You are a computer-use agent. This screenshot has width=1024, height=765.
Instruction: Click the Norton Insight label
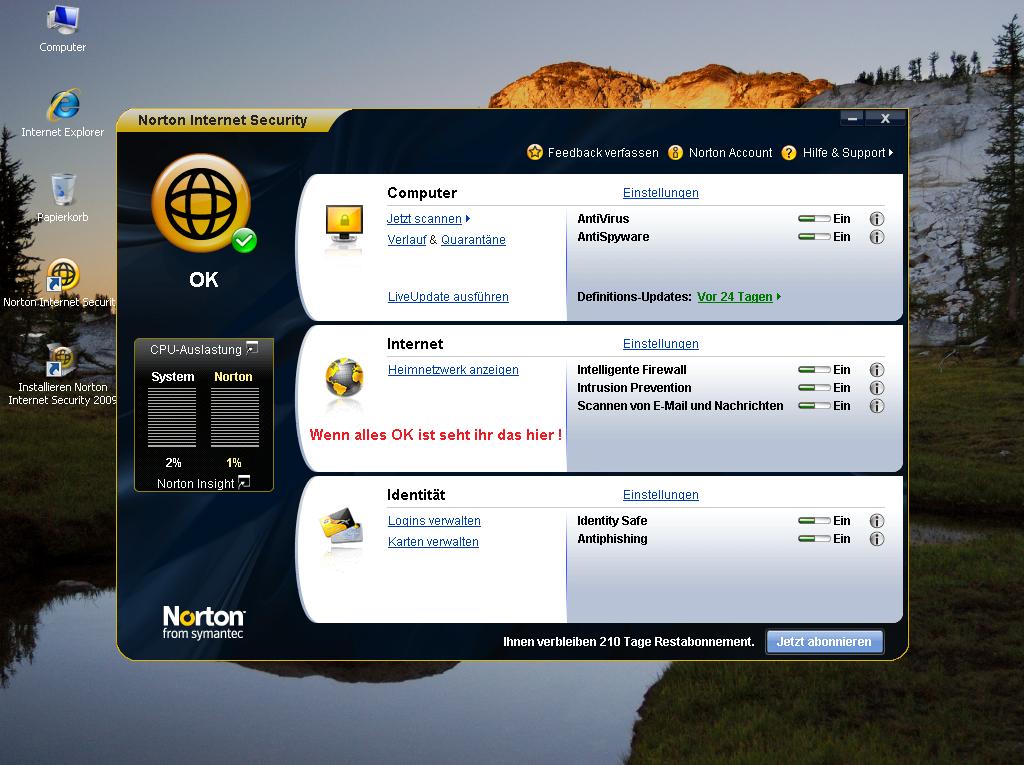click(x=195, y=483)
